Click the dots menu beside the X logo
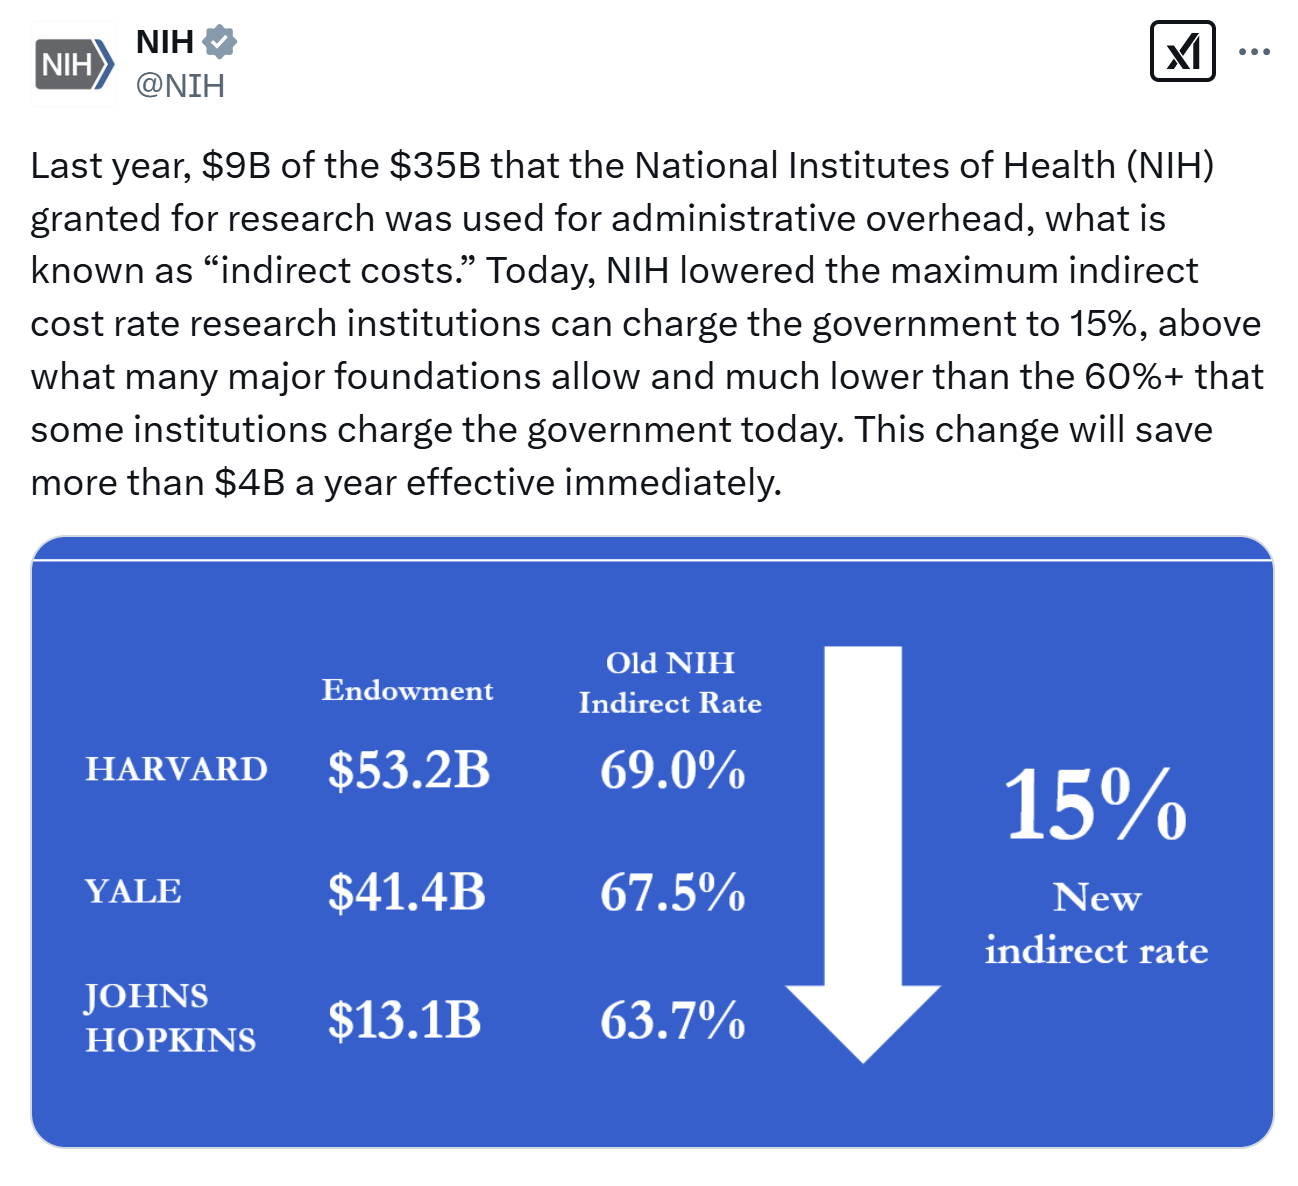This screenshot has width=1298, height=1186. pos(1255,51)
